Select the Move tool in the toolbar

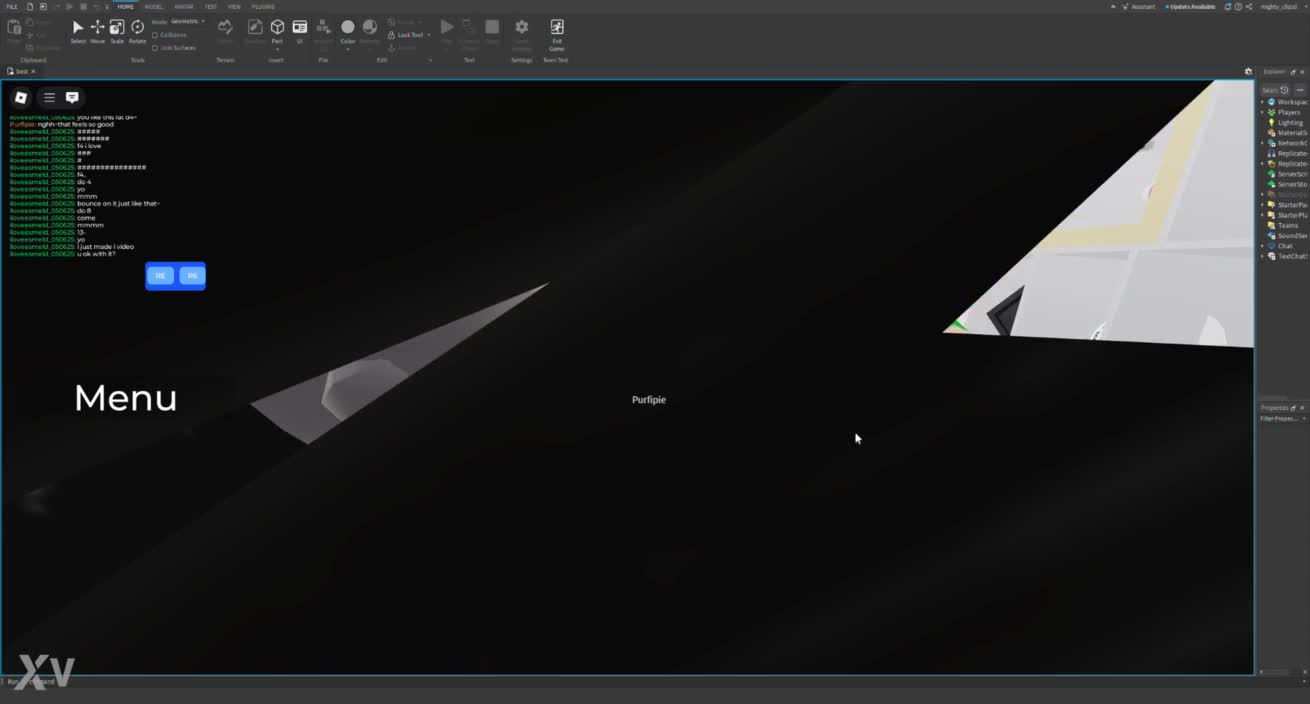coord(97,28)
